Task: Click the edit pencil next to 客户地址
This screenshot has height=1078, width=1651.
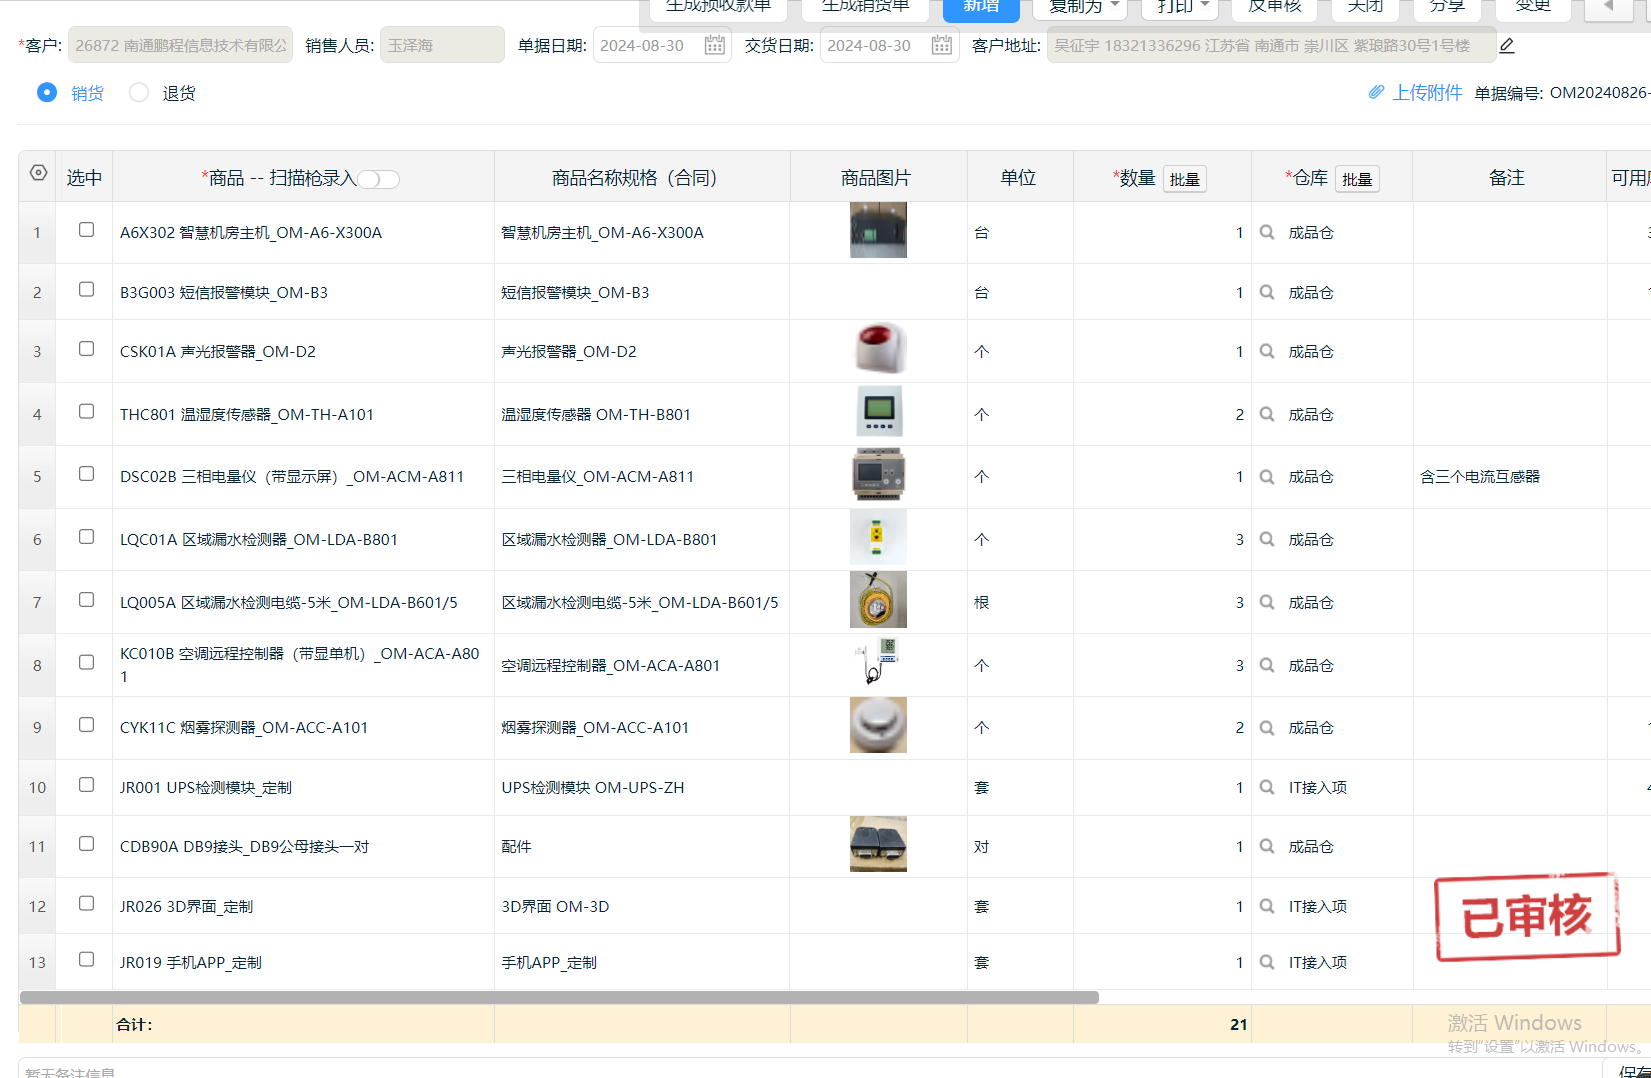Action: click(1507, 45)
